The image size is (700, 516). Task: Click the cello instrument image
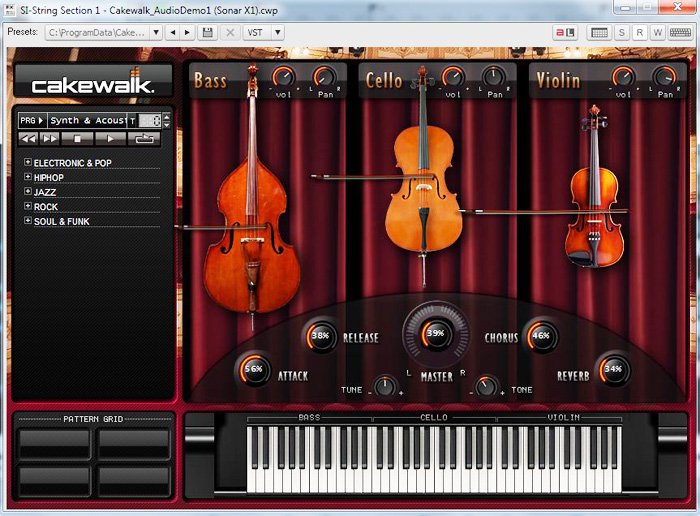point(423,179)
